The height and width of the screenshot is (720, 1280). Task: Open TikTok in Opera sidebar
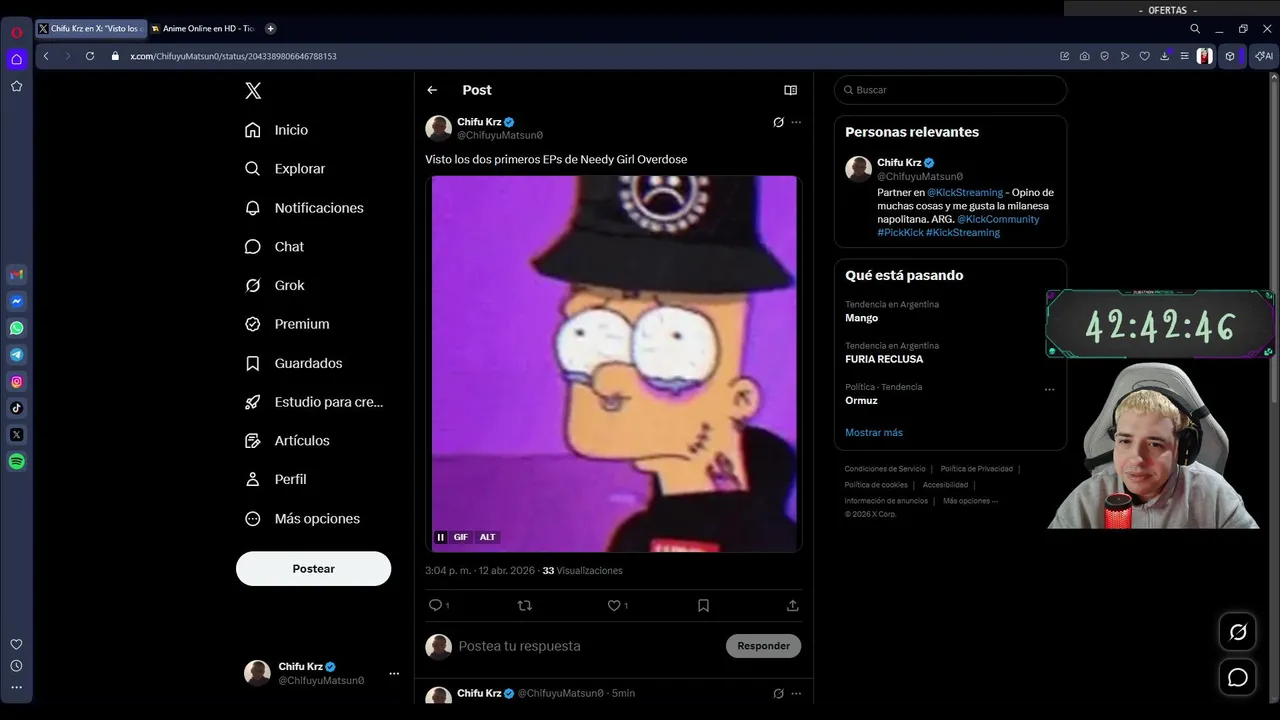[x=17, y=408]
